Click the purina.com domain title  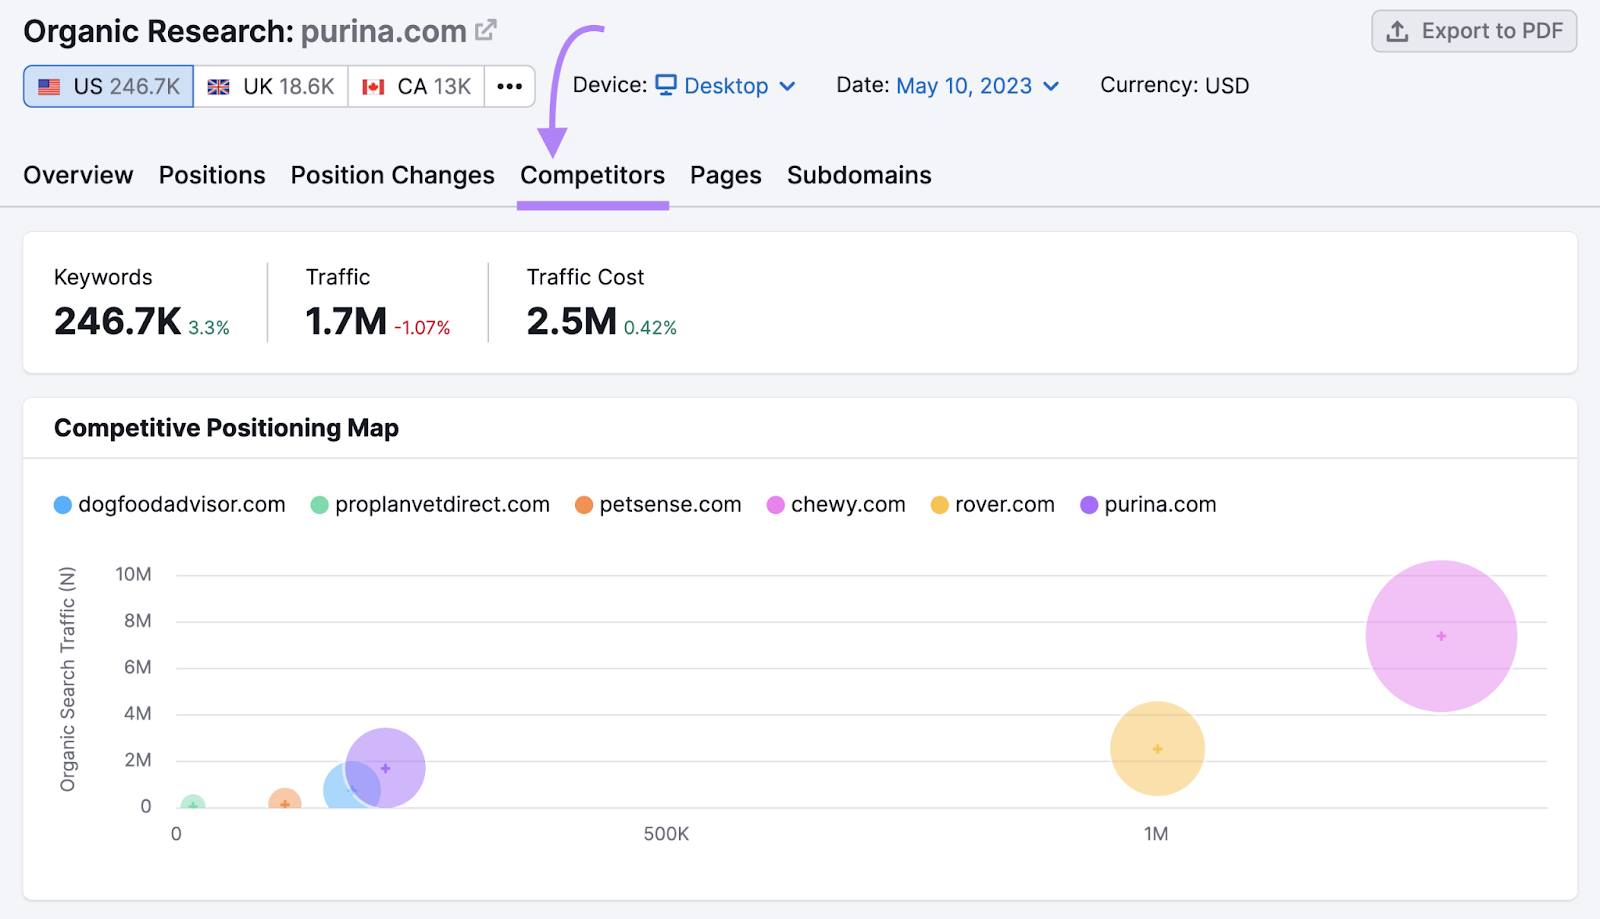click(384, 32)
